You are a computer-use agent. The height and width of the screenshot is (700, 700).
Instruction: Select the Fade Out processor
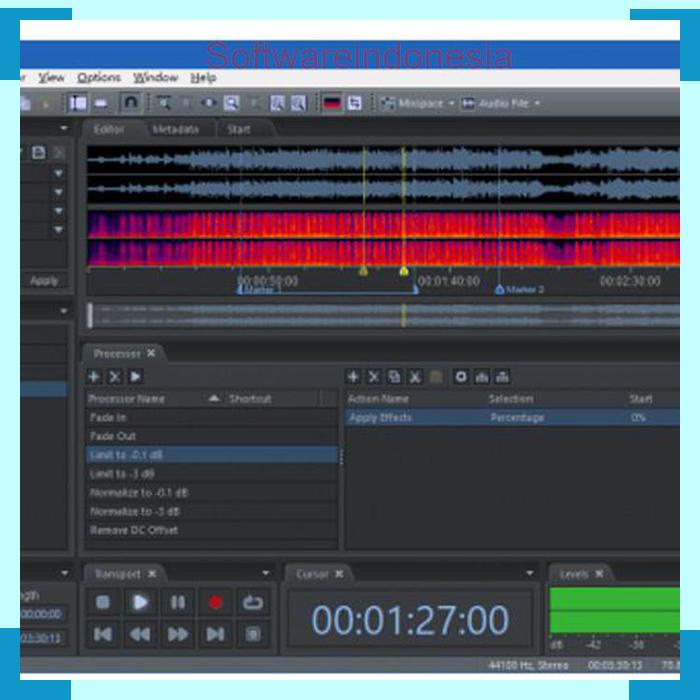[x=211, y=436]
